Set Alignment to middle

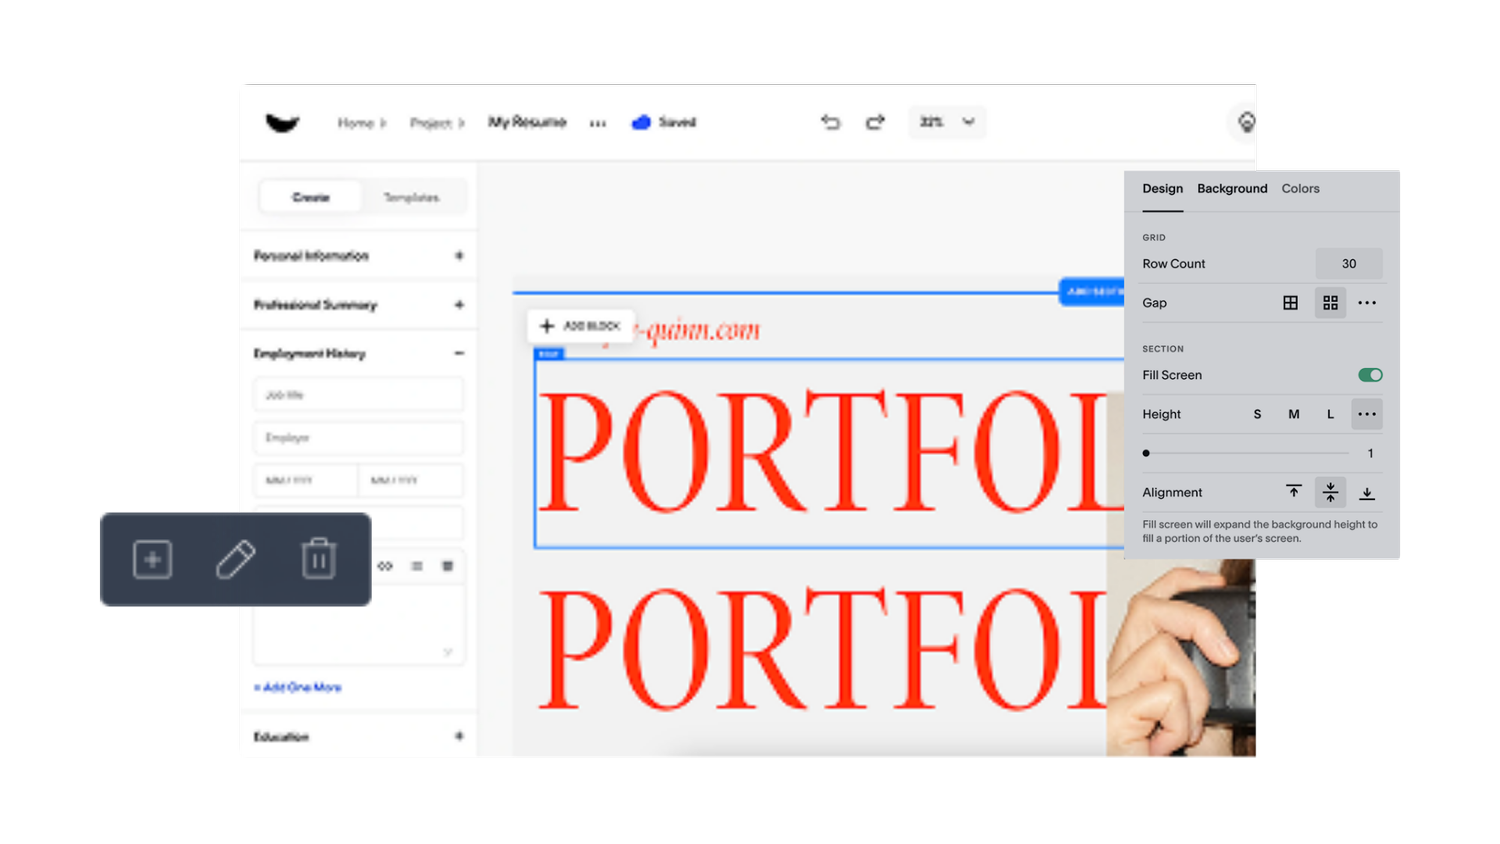1330,492
